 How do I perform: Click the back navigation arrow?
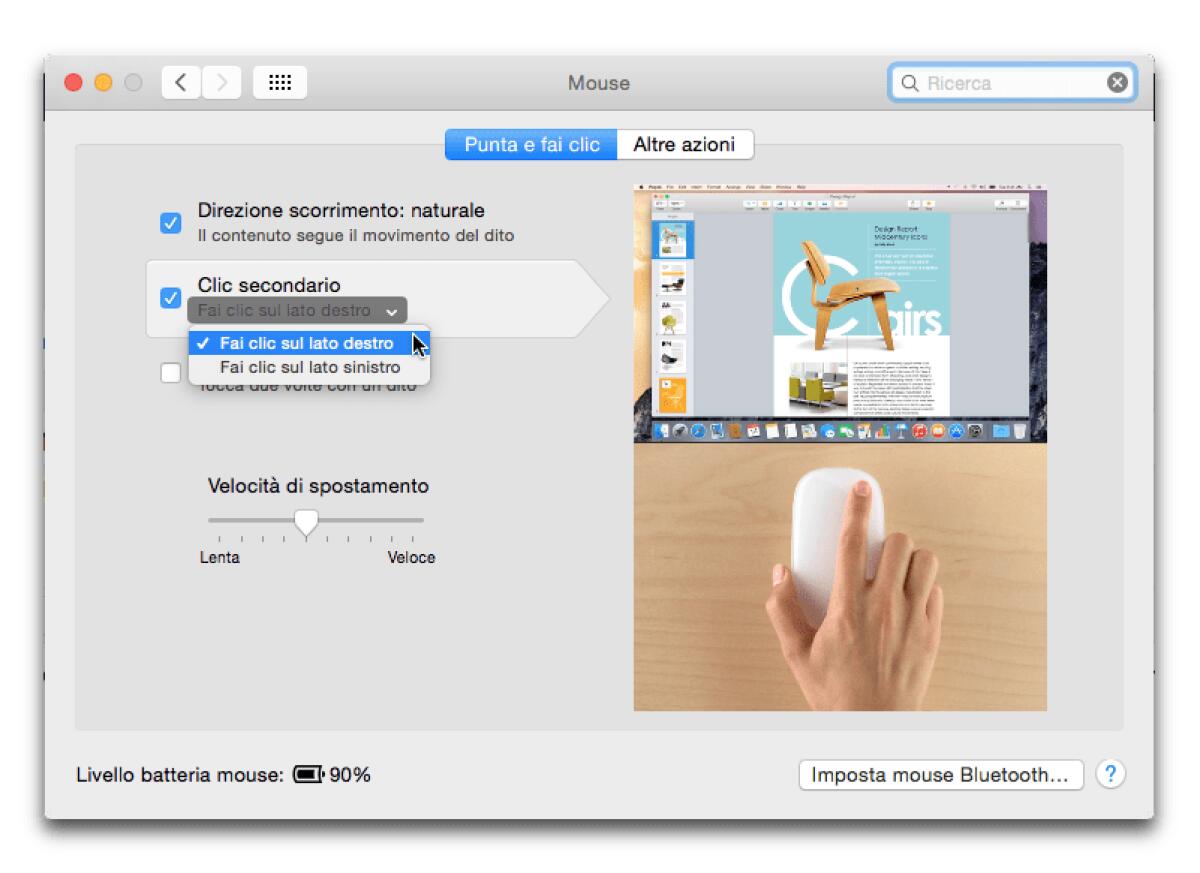180,82
